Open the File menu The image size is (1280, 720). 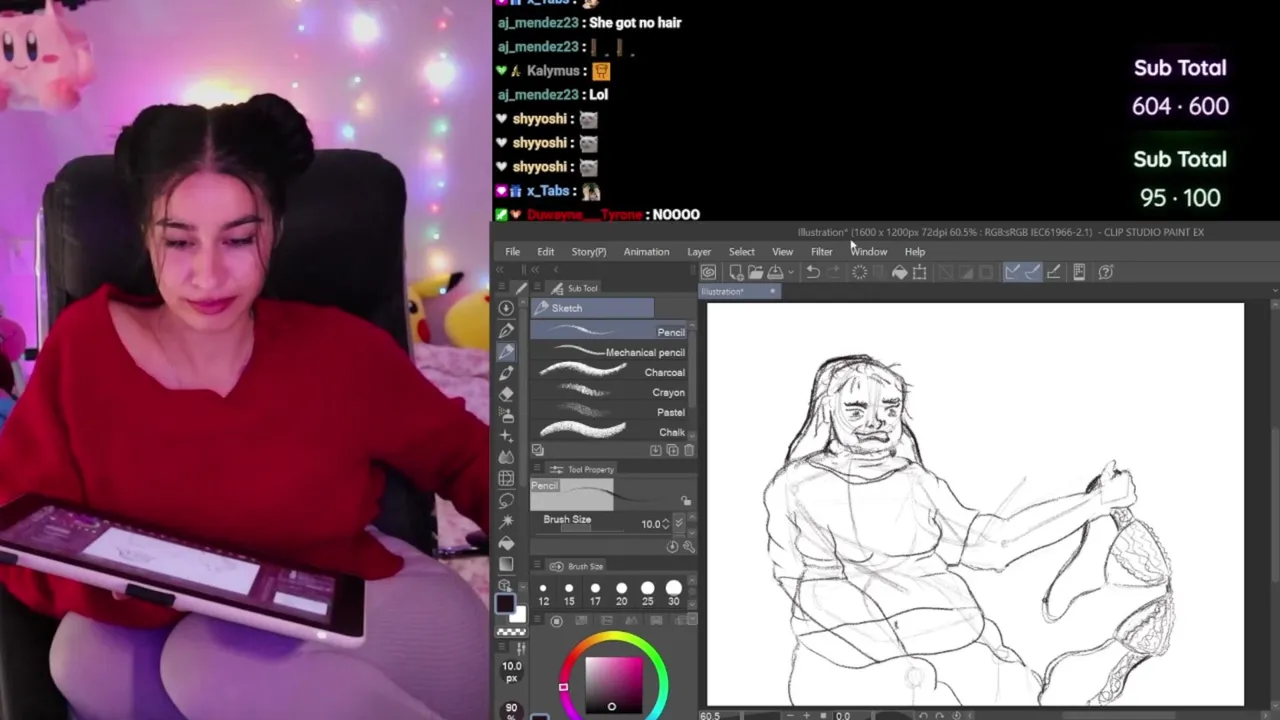[512, 252]
